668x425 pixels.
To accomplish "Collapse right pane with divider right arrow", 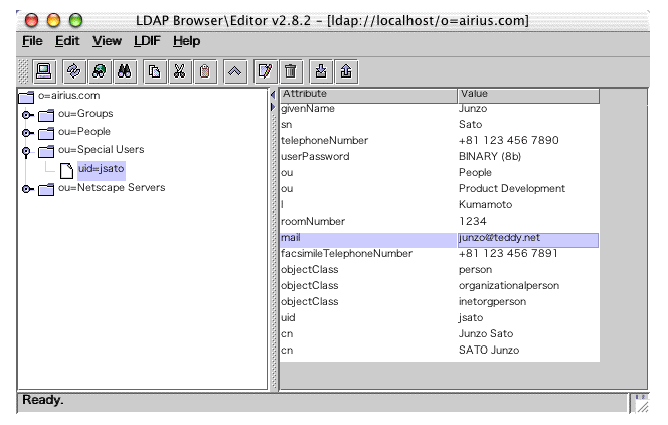I will click(x=273, y=107).
